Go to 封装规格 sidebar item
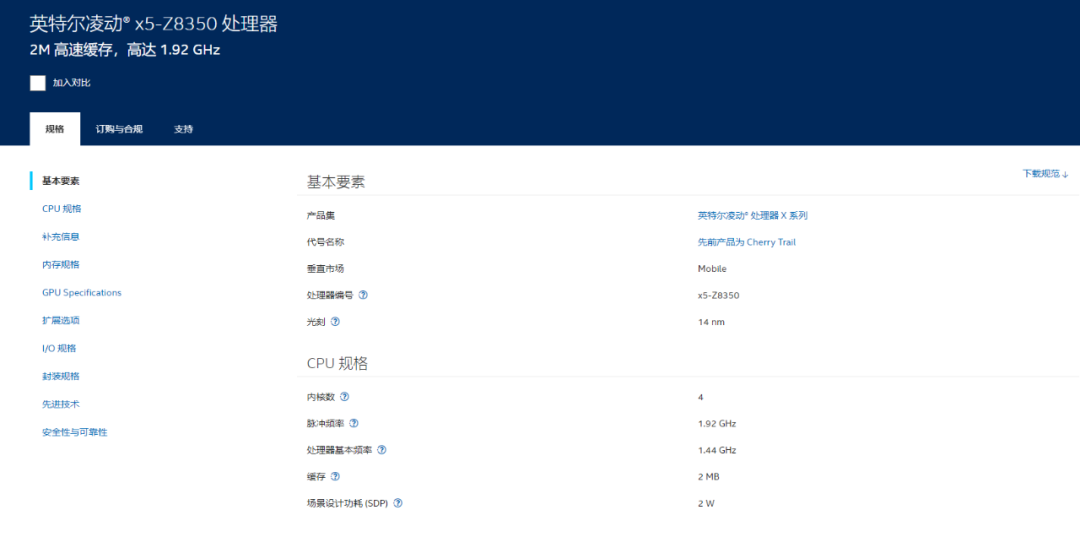The image size is (1080, 537). pos(61,376)
